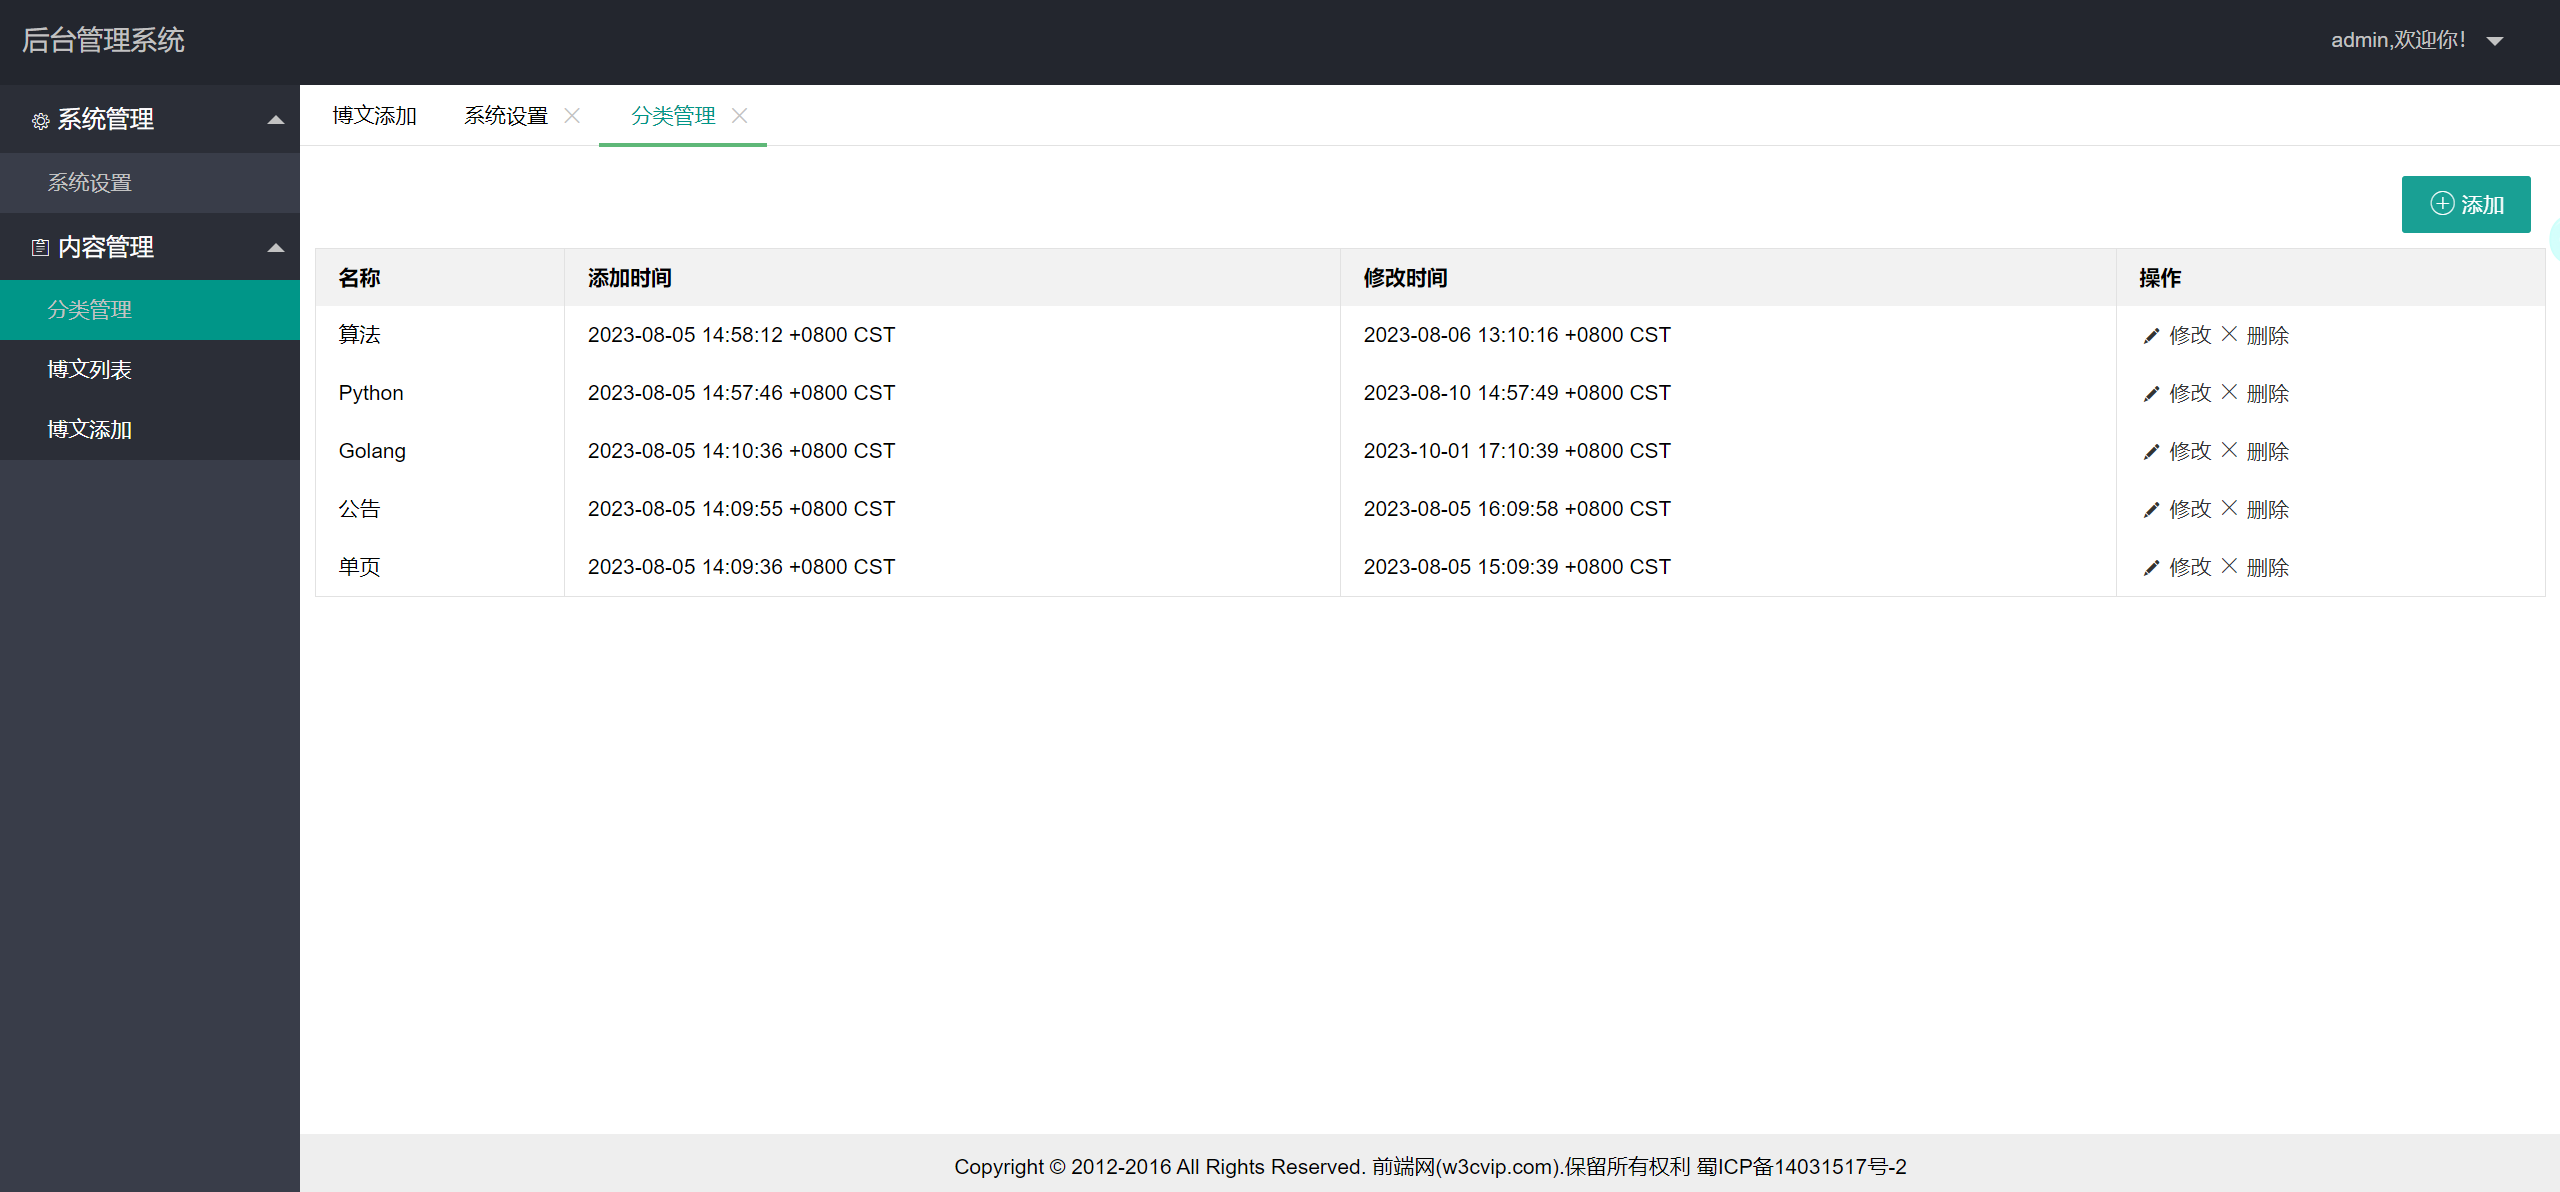Click the pencil edit icon in the 算法 row
Screen dimensions: 2560x1192
[2151, 336]
